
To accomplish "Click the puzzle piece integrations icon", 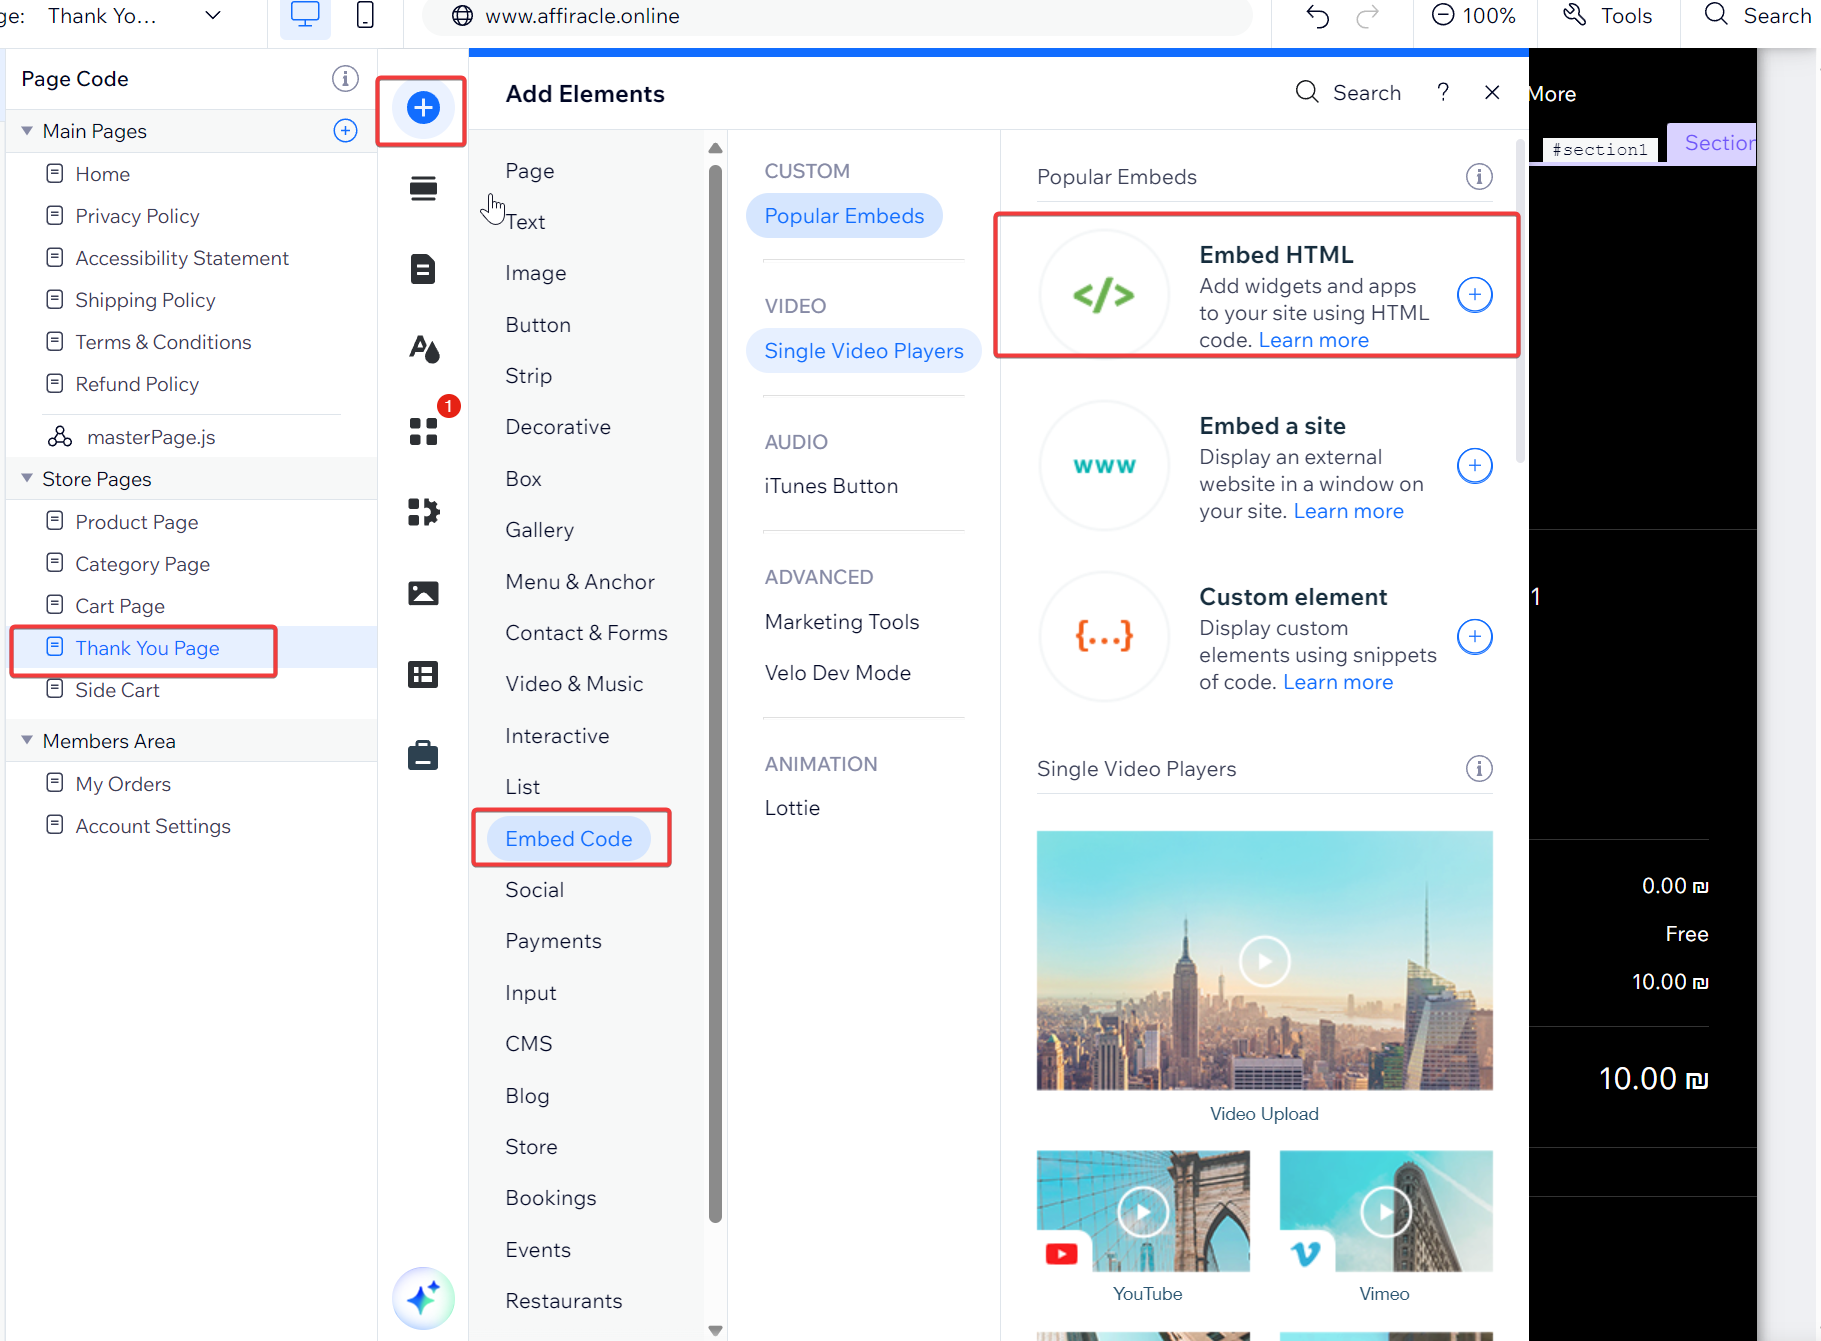I will pos(423,512).
